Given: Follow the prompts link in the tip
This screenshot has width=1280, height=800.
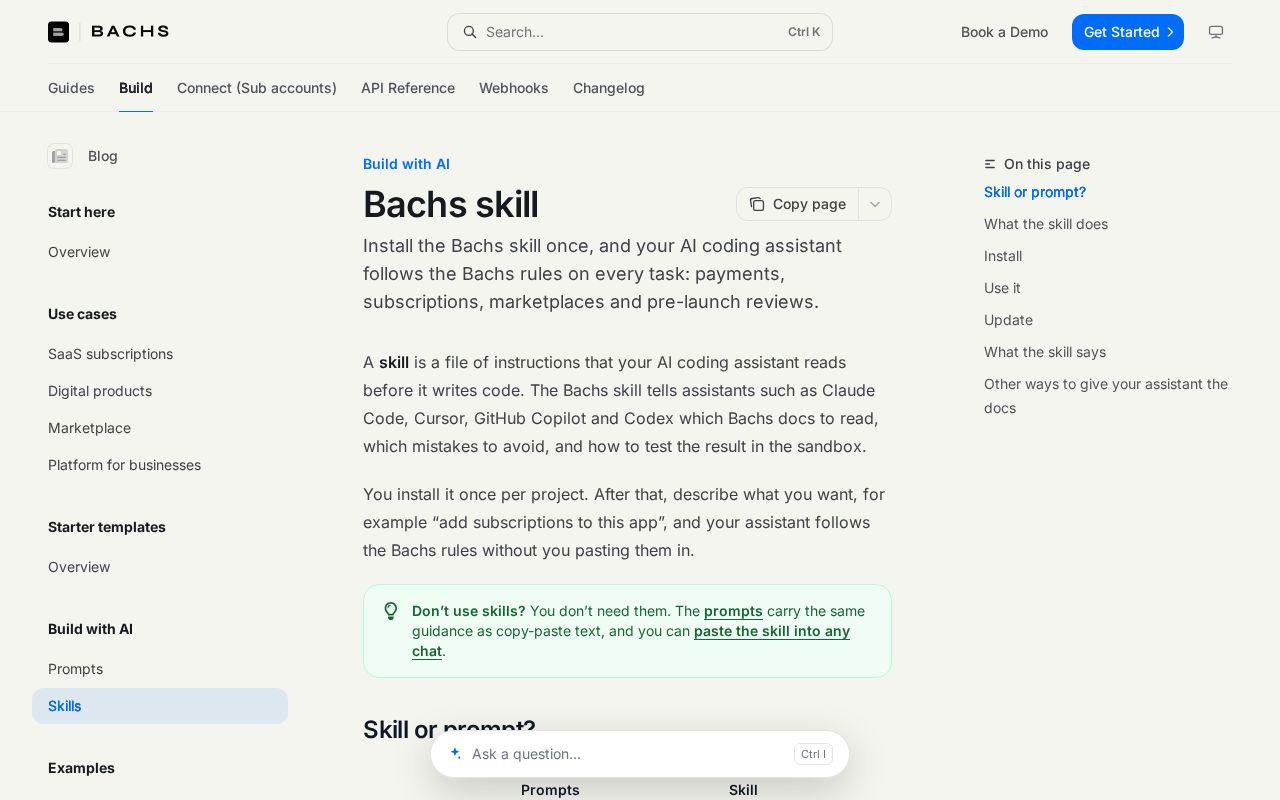Looking at the screenshot, I should 733,611.
